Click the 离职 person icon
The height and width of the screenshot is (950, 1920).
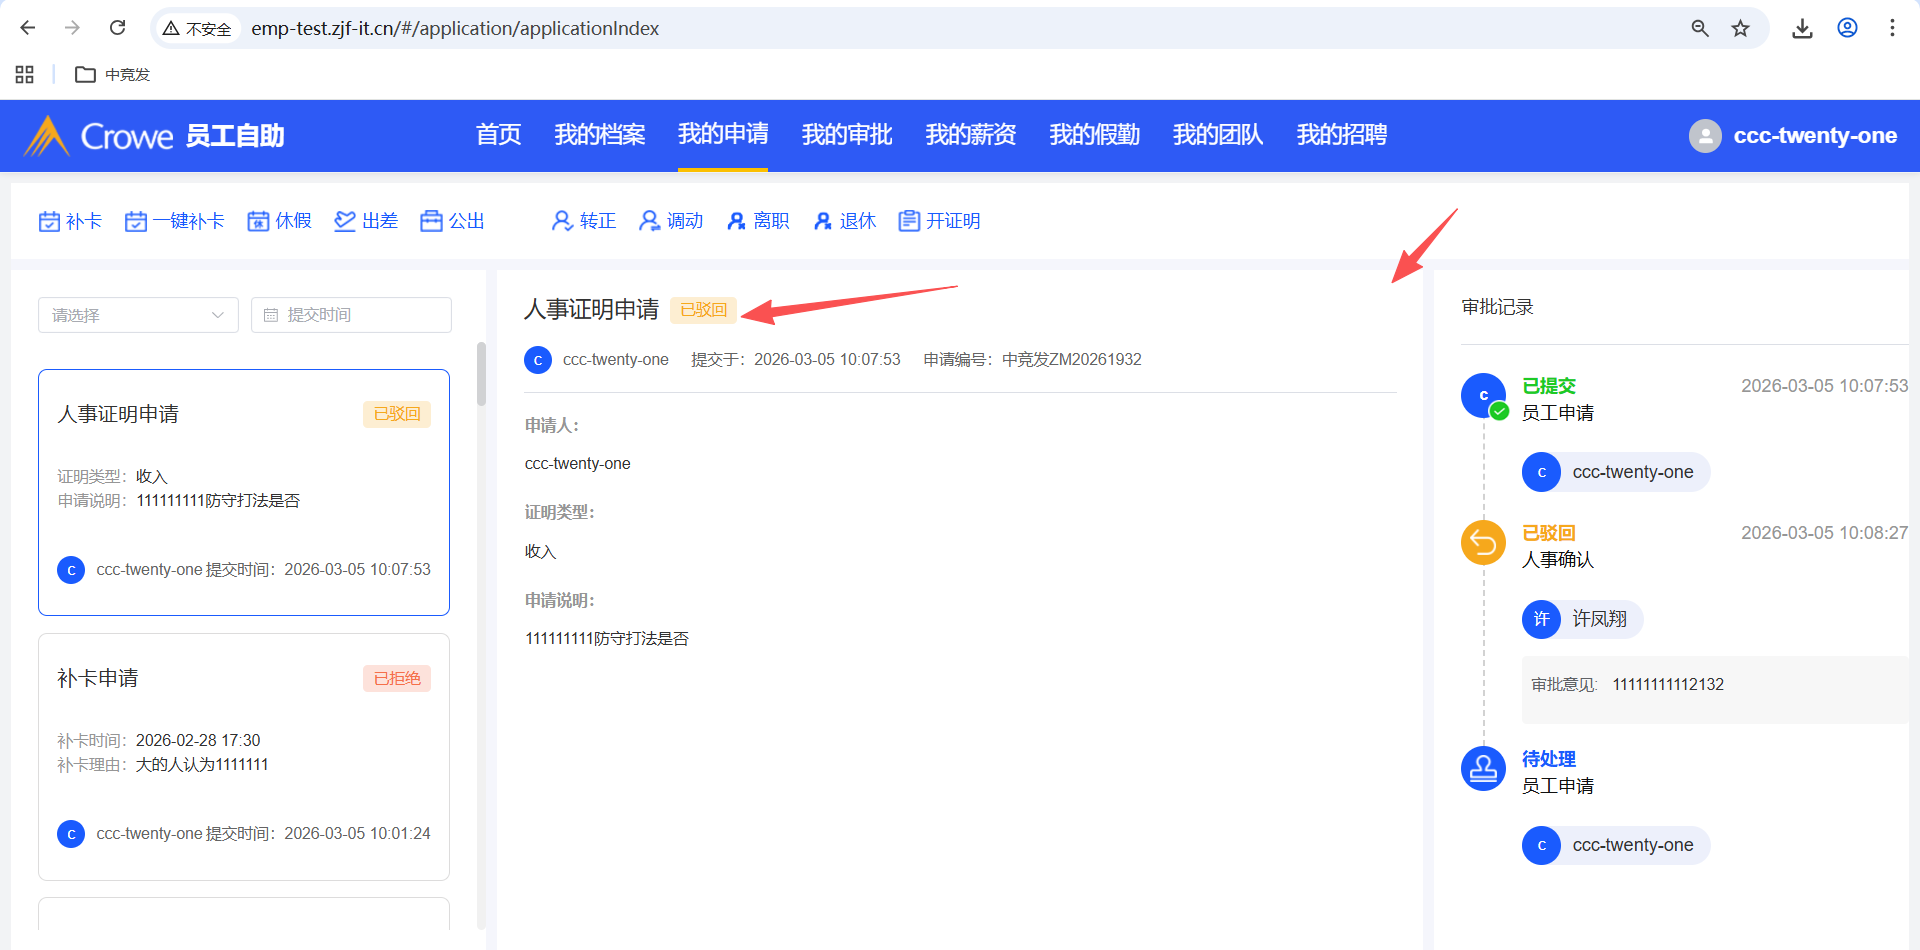(x=737, y=221)
